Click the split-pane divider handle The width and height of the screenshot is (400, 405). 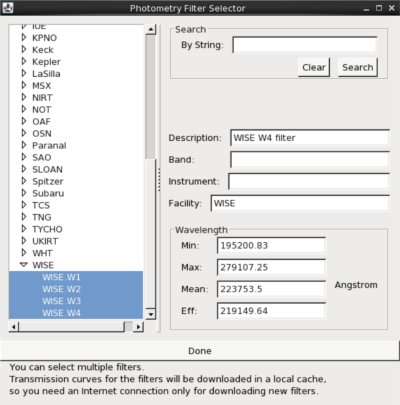click(159, 179)
